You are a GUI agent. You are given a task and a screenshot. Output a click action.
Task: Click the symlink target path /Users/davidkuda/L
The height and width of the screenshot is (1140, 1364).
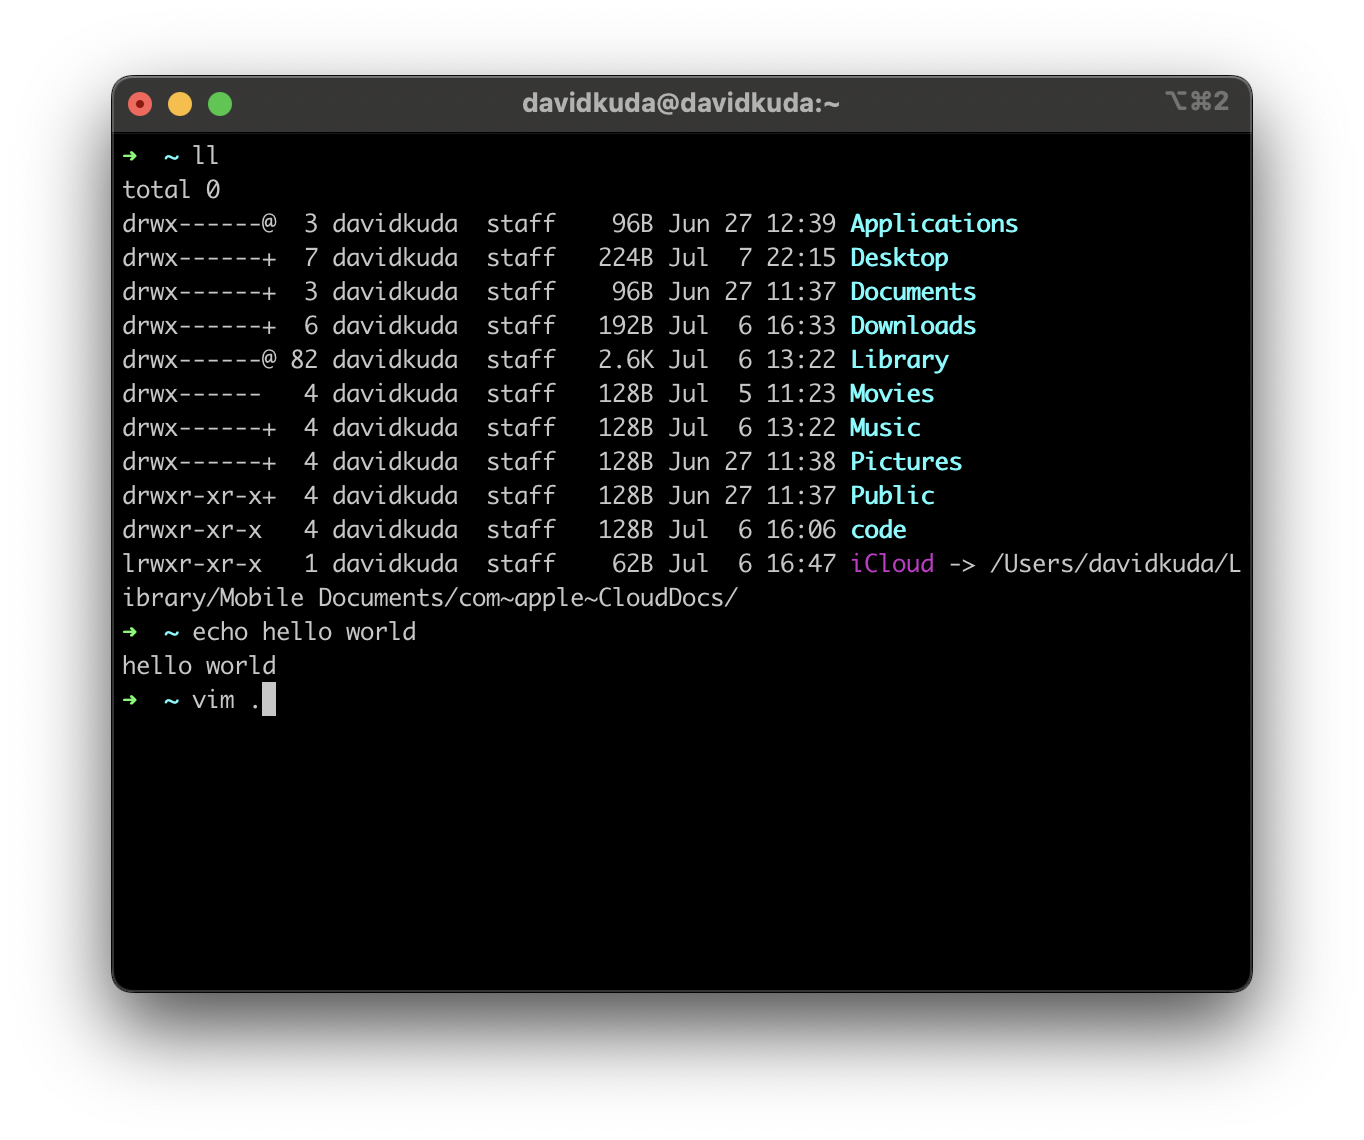point(1116,564)
